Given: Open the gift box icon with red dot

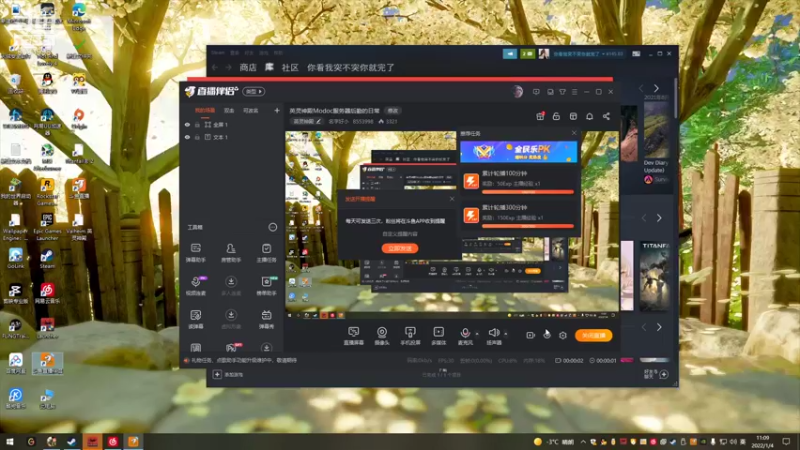Looking at the screenshot, I should (x=540, y=116).
